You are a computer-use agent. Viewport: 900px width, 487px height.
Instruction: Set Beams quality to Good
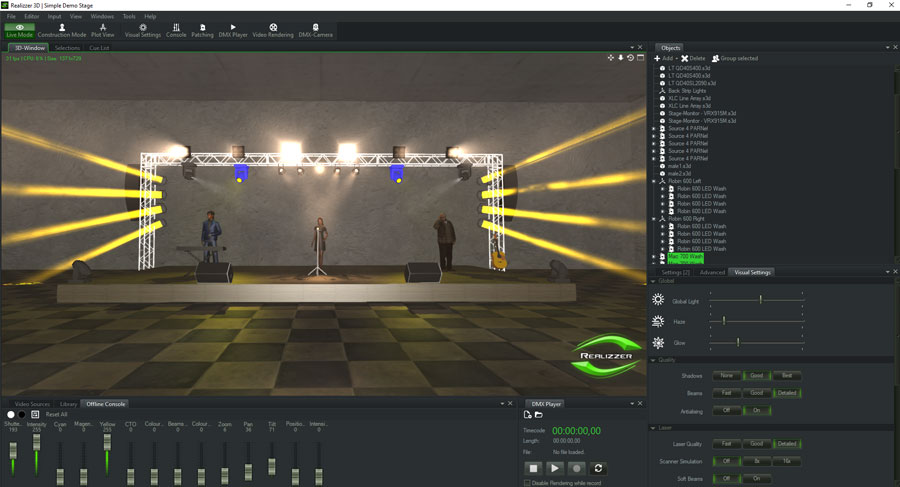(757, 393)
